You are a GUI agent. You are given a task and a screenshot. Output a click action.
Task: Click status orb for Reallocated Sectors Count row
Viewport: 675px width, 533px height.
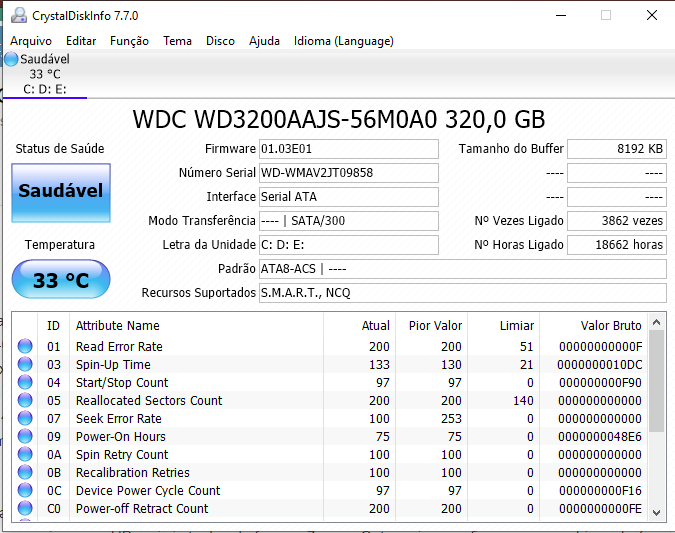[25, 400]
